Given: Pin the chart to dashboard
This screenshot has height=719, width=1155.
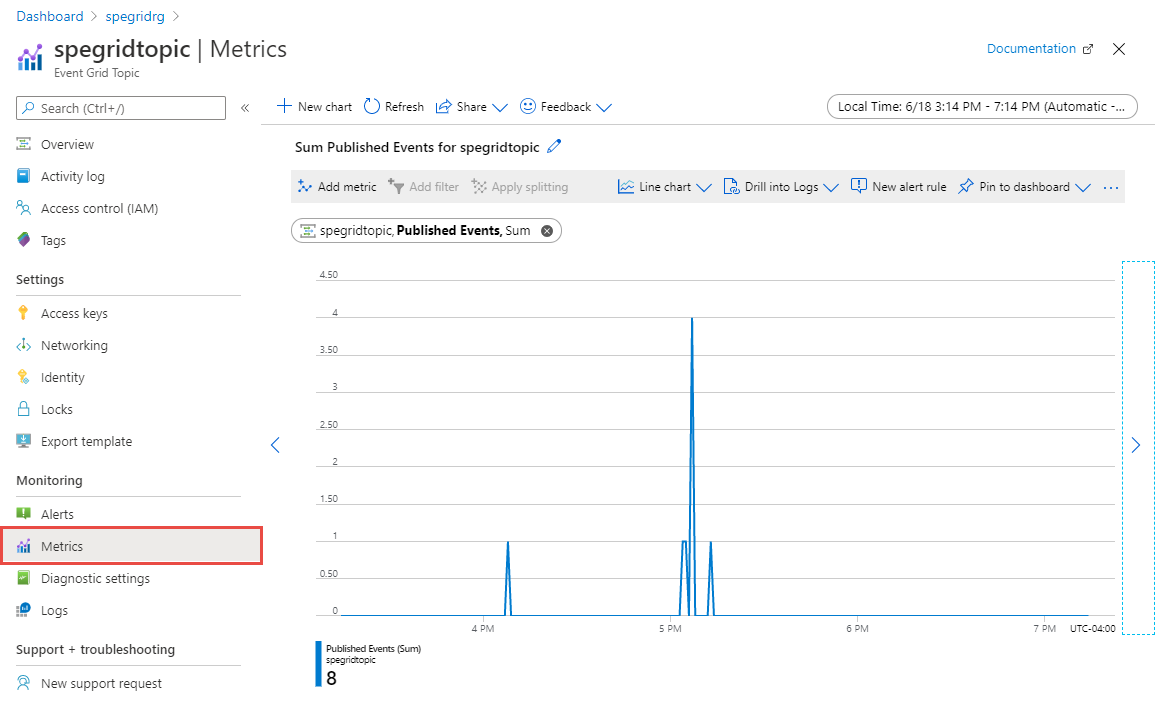Looking at the screenshot, I should point(1015,186).
